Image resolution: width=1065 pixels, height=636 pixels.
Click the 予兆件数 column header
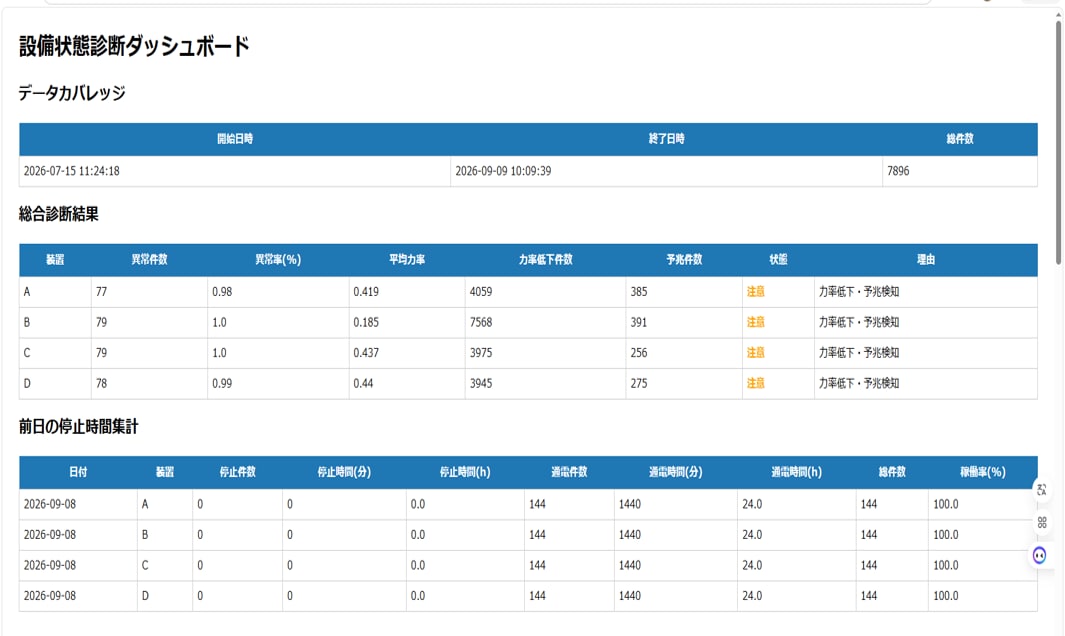click(x=684, y=260)
